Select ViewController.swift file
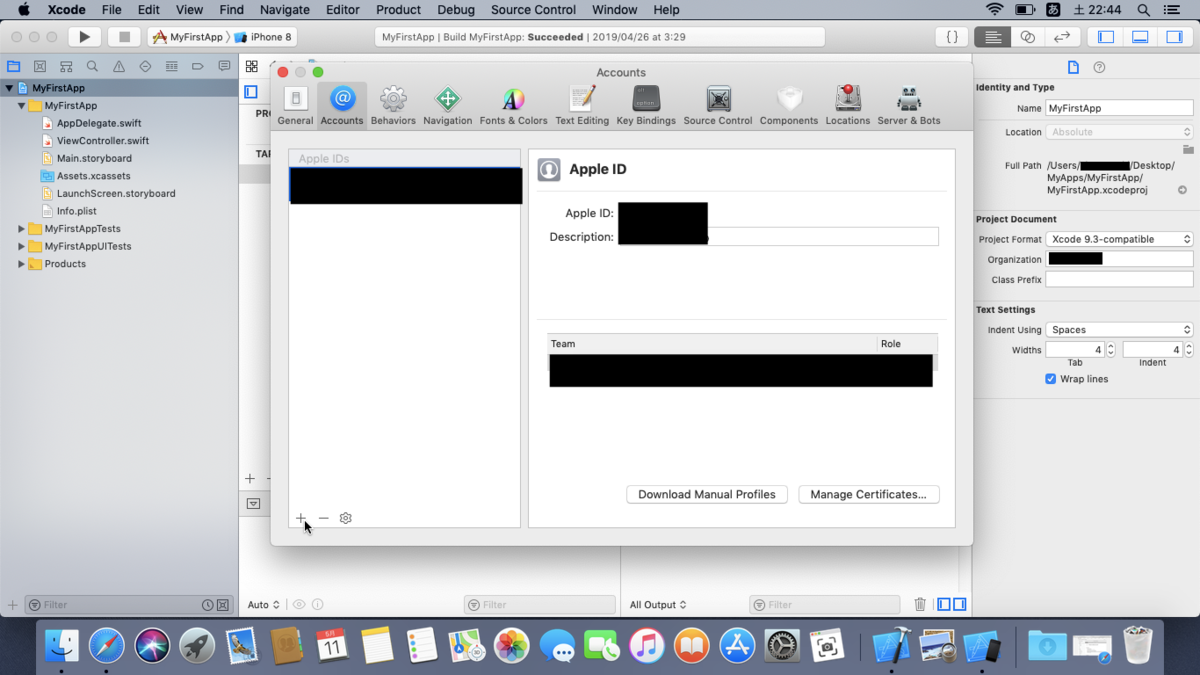 [103, 141]
